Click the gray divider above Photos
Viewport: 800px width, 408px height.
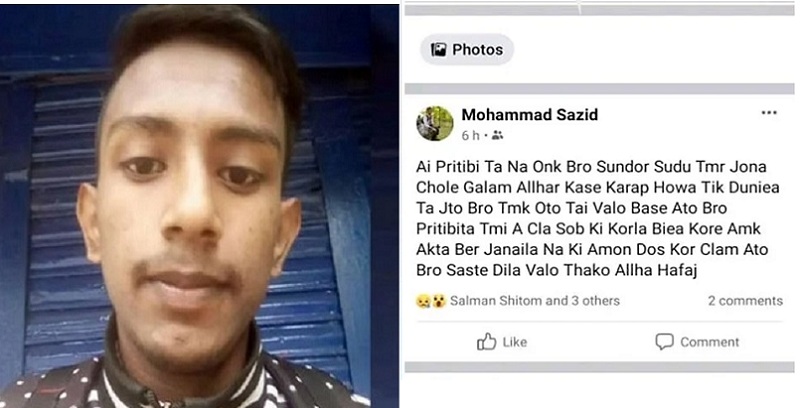click(599, 10)
